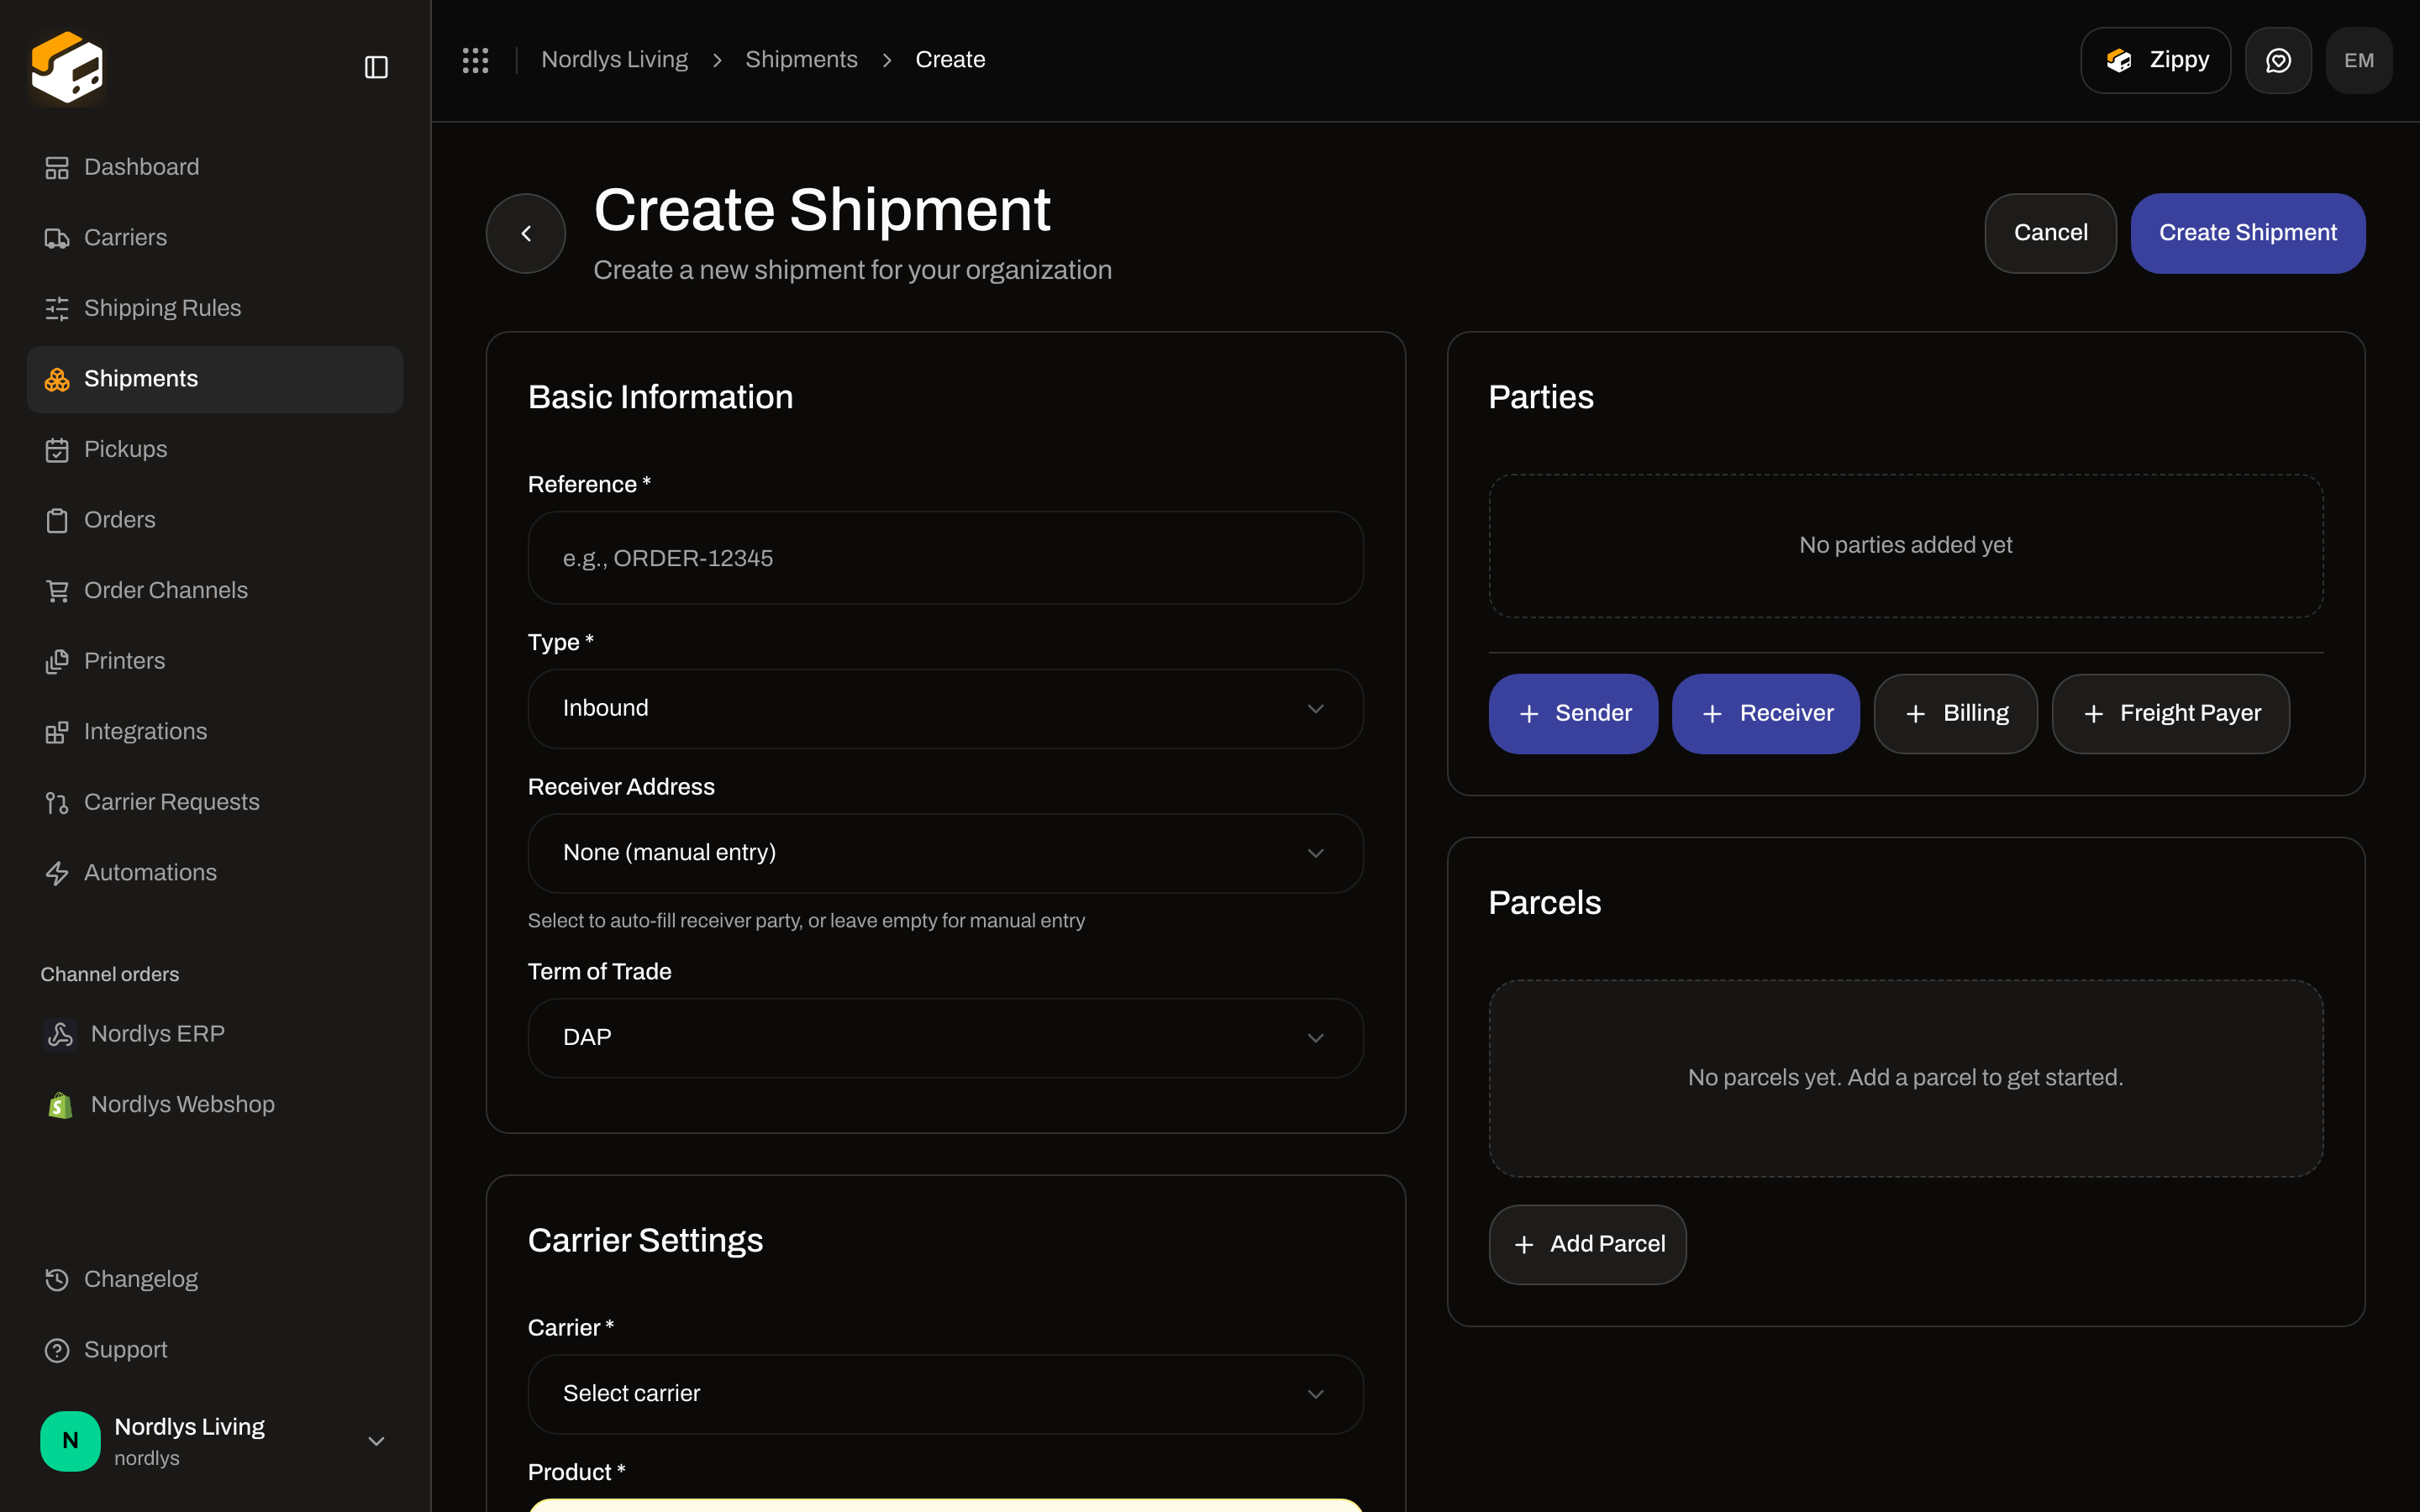Screen dimensions: 2420x1512
Task: Click the Printers icon in sidebar
Action: 57,661
